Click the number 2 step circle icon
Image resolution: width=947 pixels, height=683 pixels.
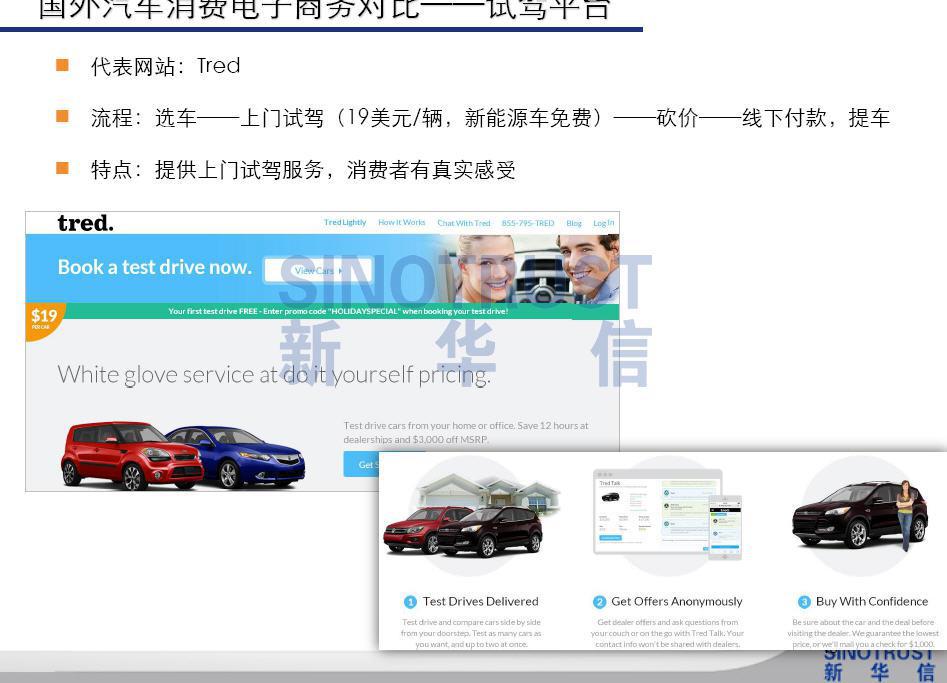click(599, 602)
